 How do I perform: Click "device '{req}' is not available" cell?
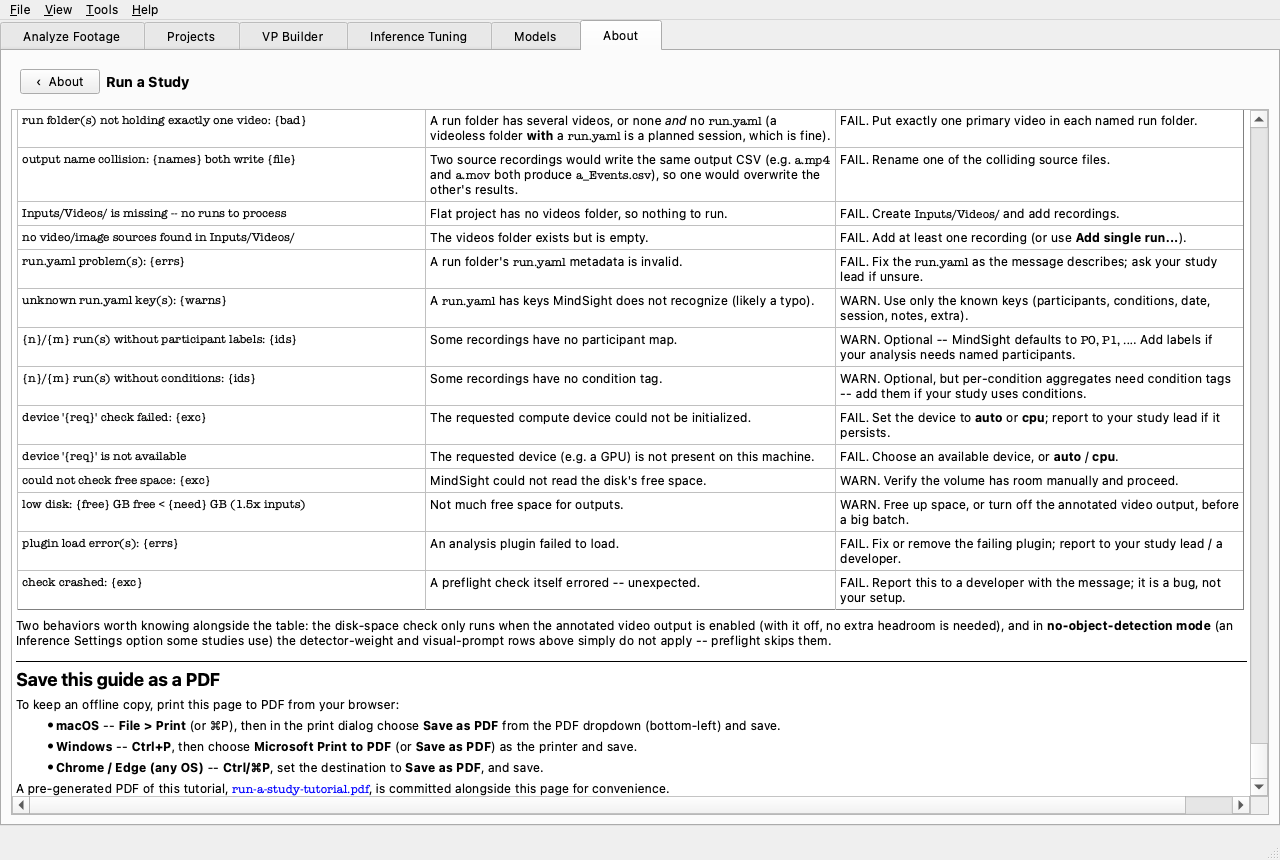coord(222,457)
